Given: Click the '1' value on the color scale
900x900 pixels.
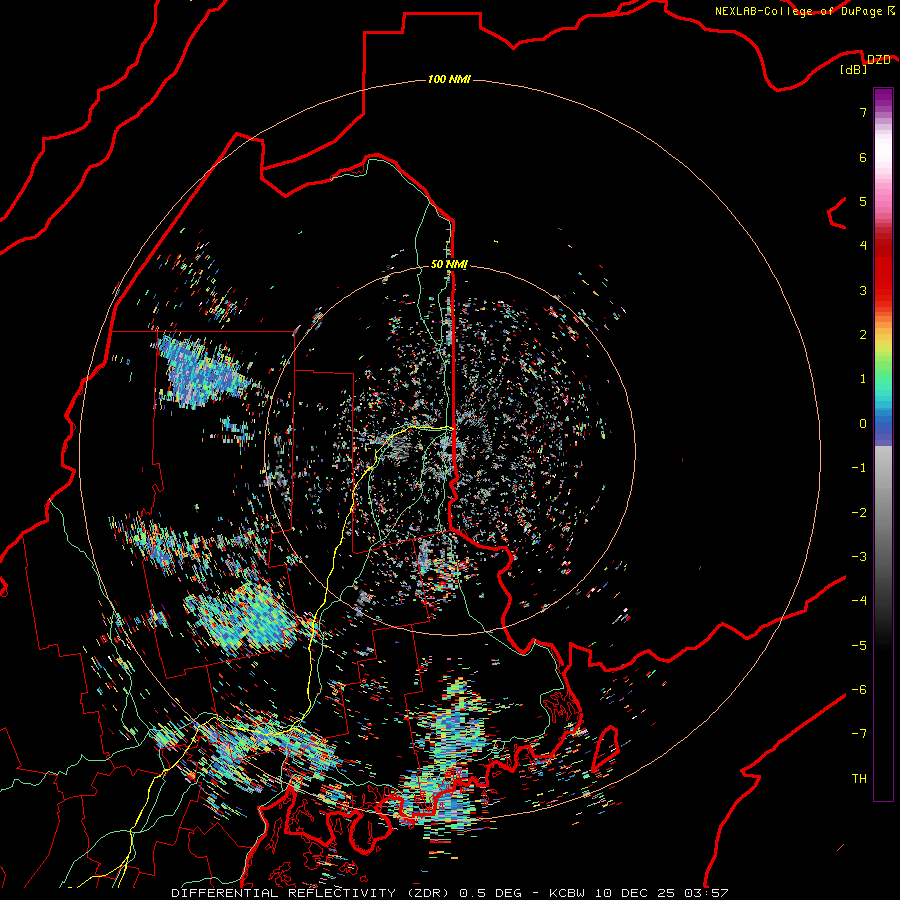Looking at the screenshot, I should [x=863, y=379].
